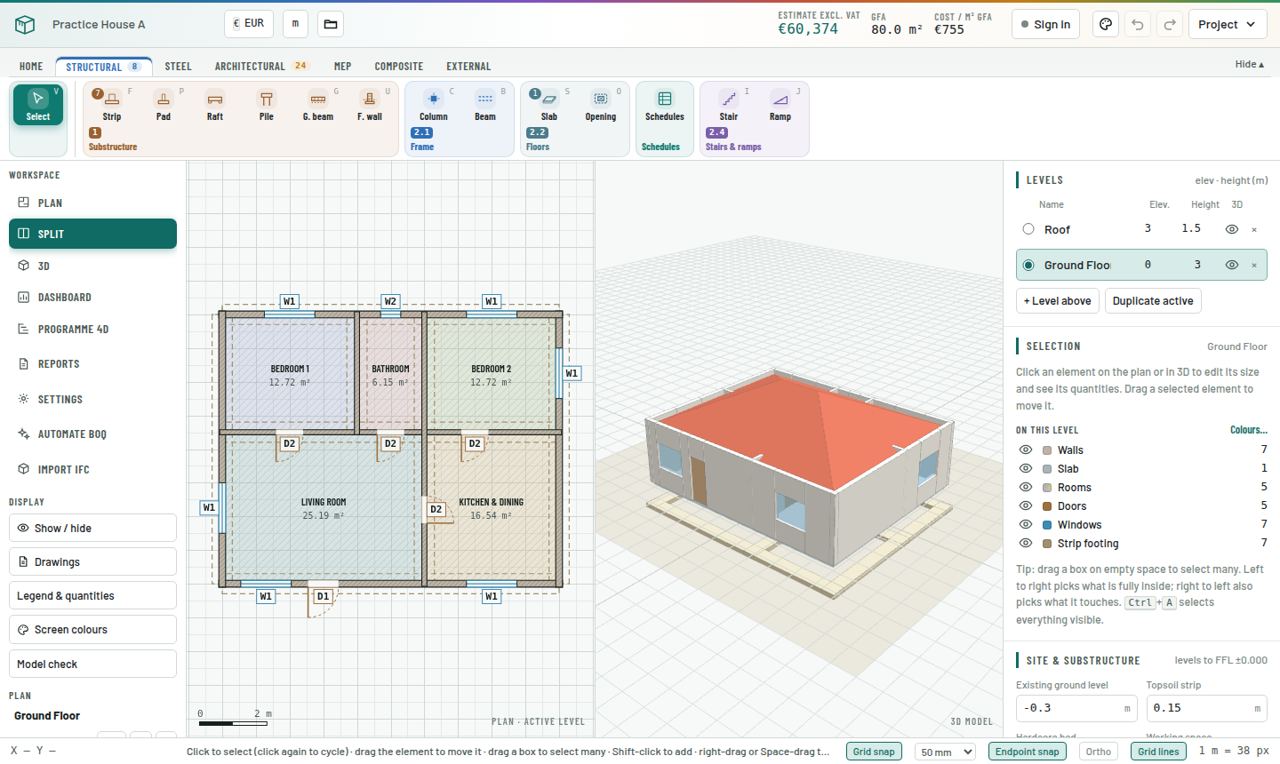Click the redo arrow

(x=1169, y=24)
